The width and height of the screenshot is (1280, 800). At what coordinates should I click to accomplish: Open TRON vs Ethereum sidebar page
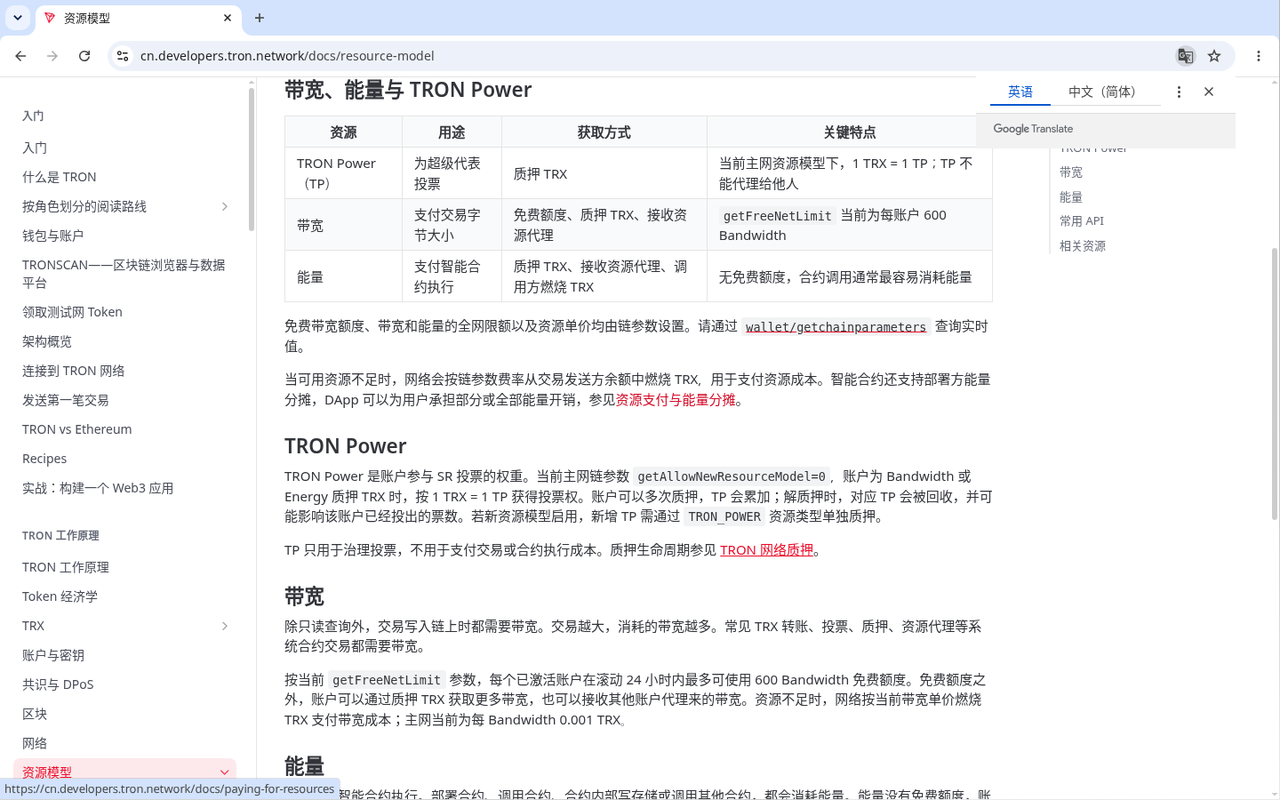(77, 429)
